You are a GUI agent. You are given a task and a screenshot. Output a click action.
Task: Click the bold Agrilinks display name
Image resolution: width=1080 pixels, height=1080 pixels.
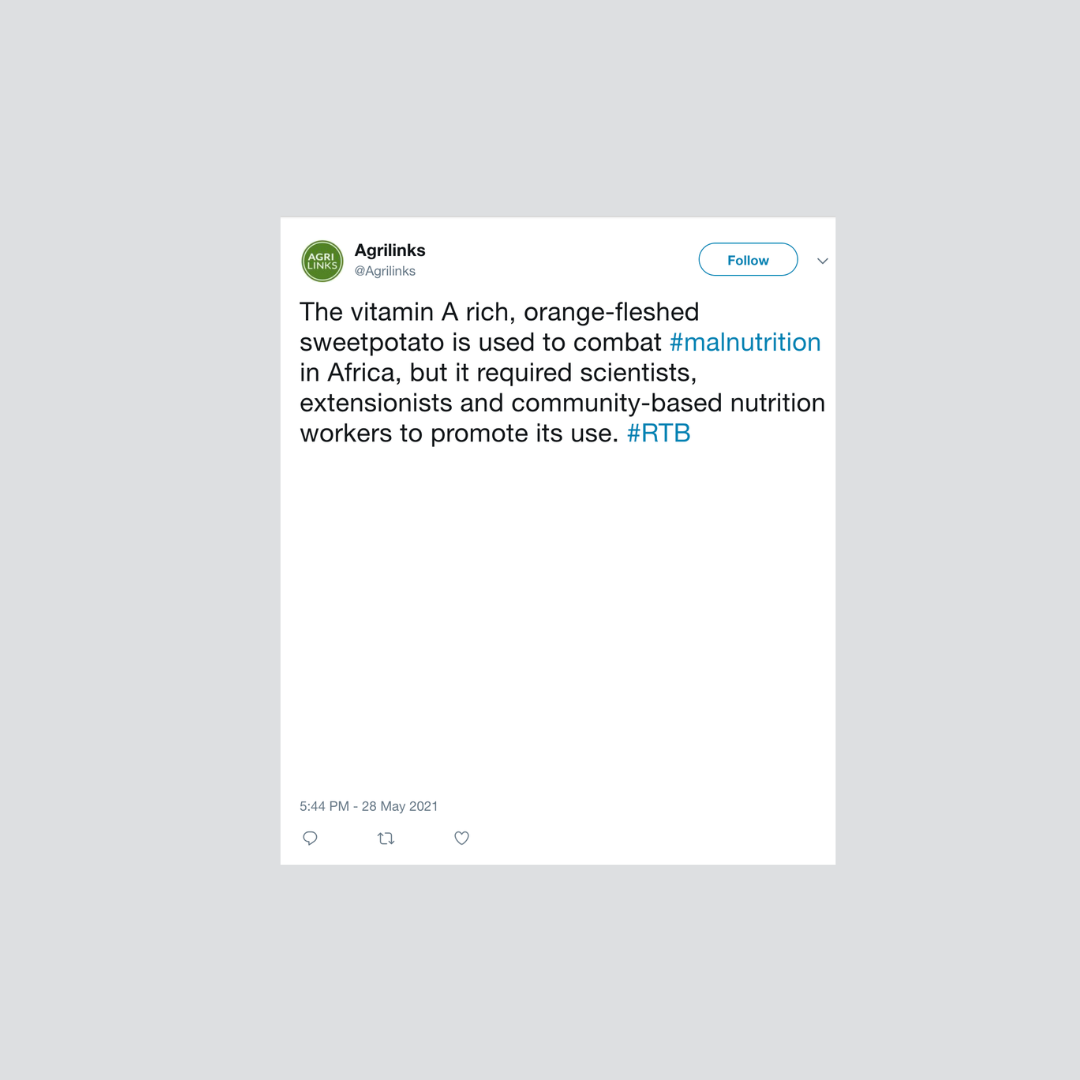[x=390, y=250]
